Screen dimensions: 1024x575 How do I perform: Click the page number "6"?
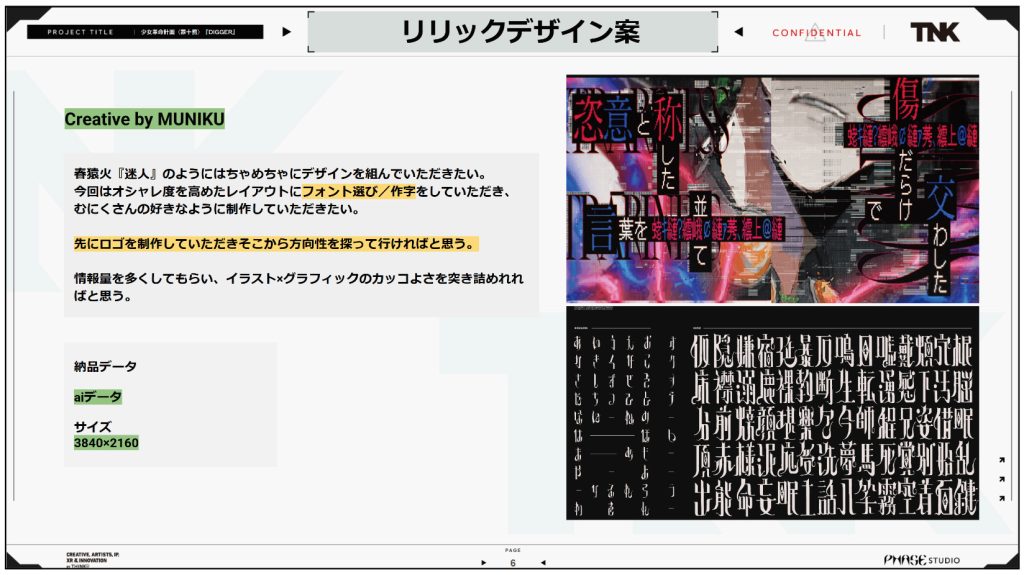[x=513, y=563]
